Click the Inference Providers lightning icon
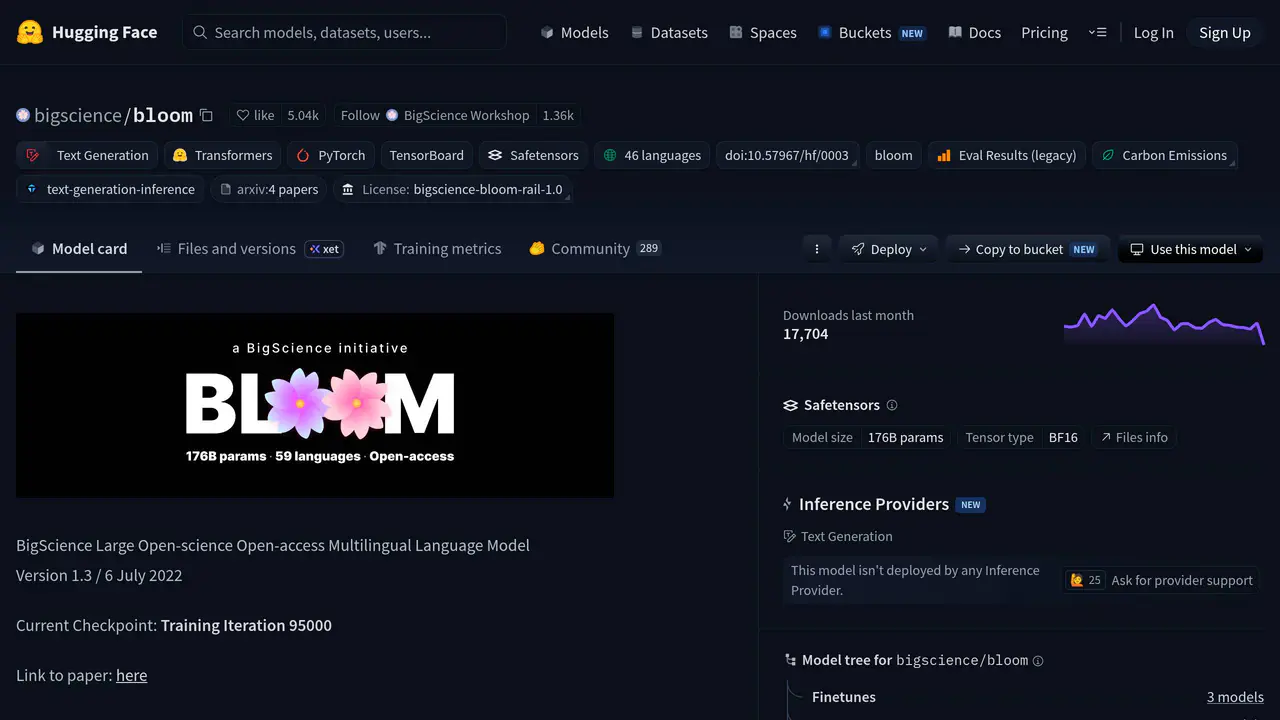 [x=789, y=504]
